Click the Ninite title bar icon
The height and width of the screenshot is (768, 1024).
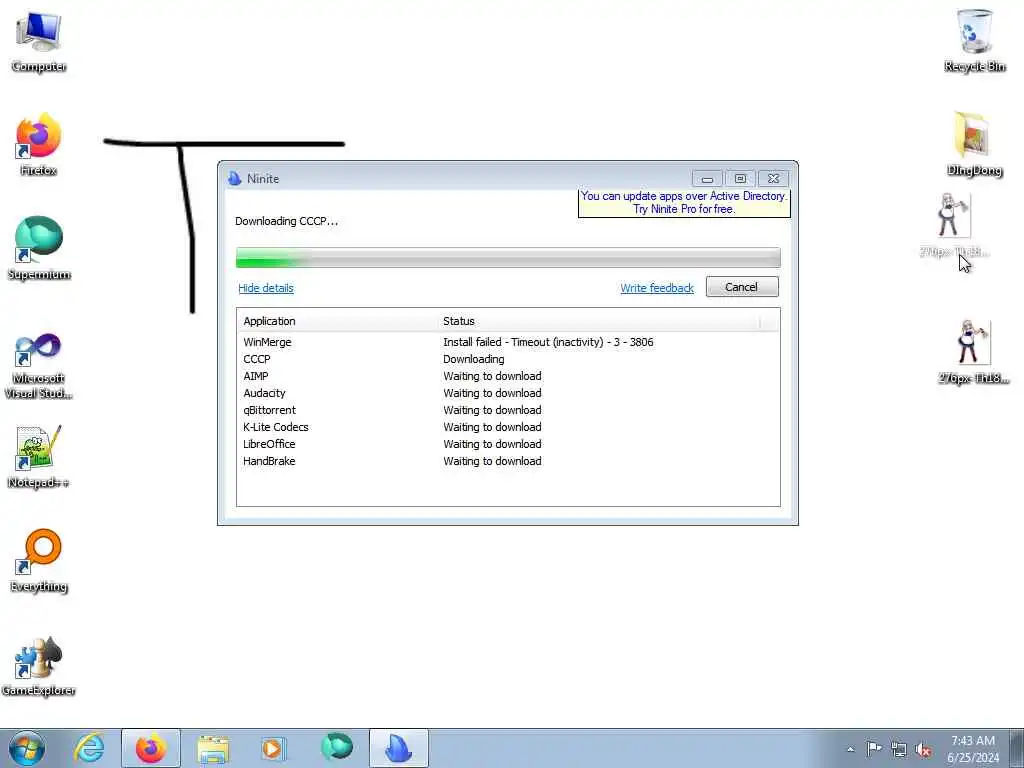[234, 178]
